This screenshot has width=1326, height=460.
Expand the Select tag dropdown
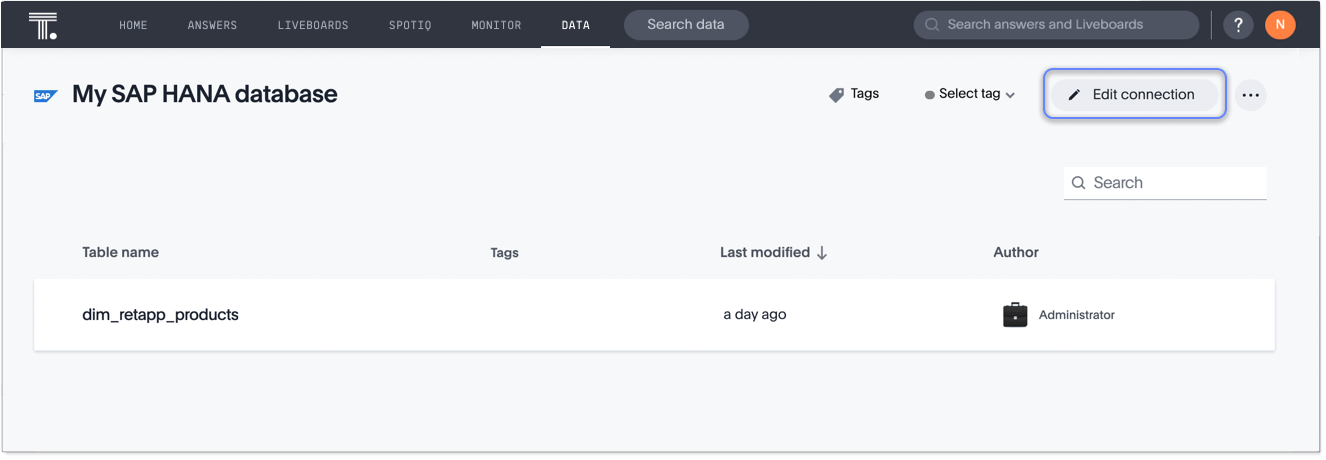tap(970, 94)
